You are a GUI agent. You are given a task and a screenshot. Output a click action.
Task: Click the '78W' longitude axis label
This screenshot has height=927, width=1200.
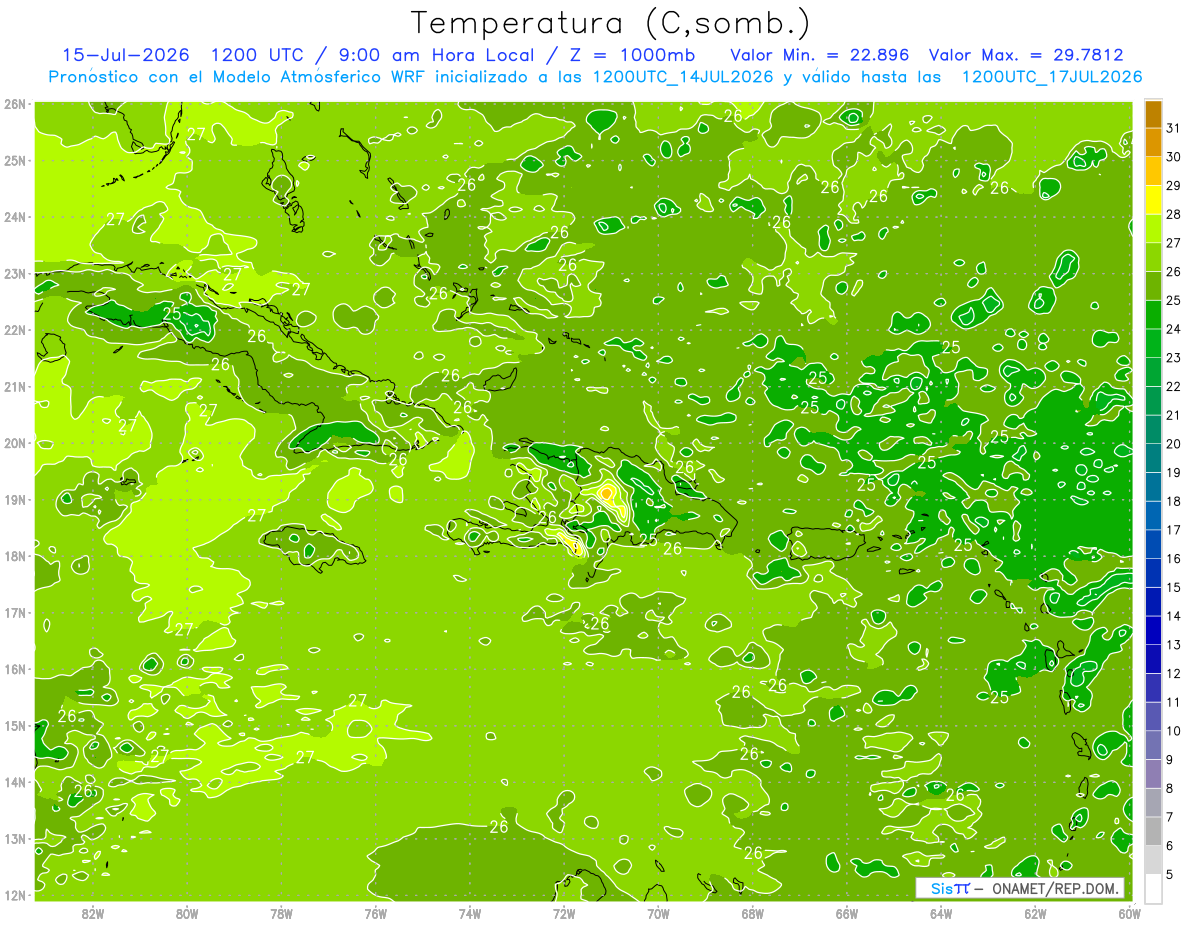[282, 913]
